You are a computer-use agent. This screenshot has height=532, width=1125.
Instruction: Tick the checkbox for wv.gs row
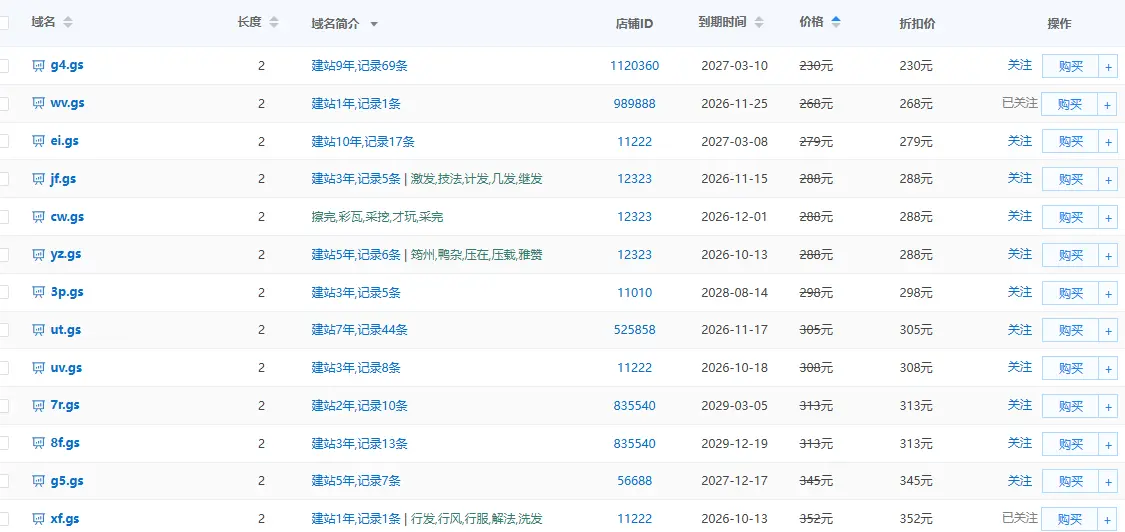[3, 104]
